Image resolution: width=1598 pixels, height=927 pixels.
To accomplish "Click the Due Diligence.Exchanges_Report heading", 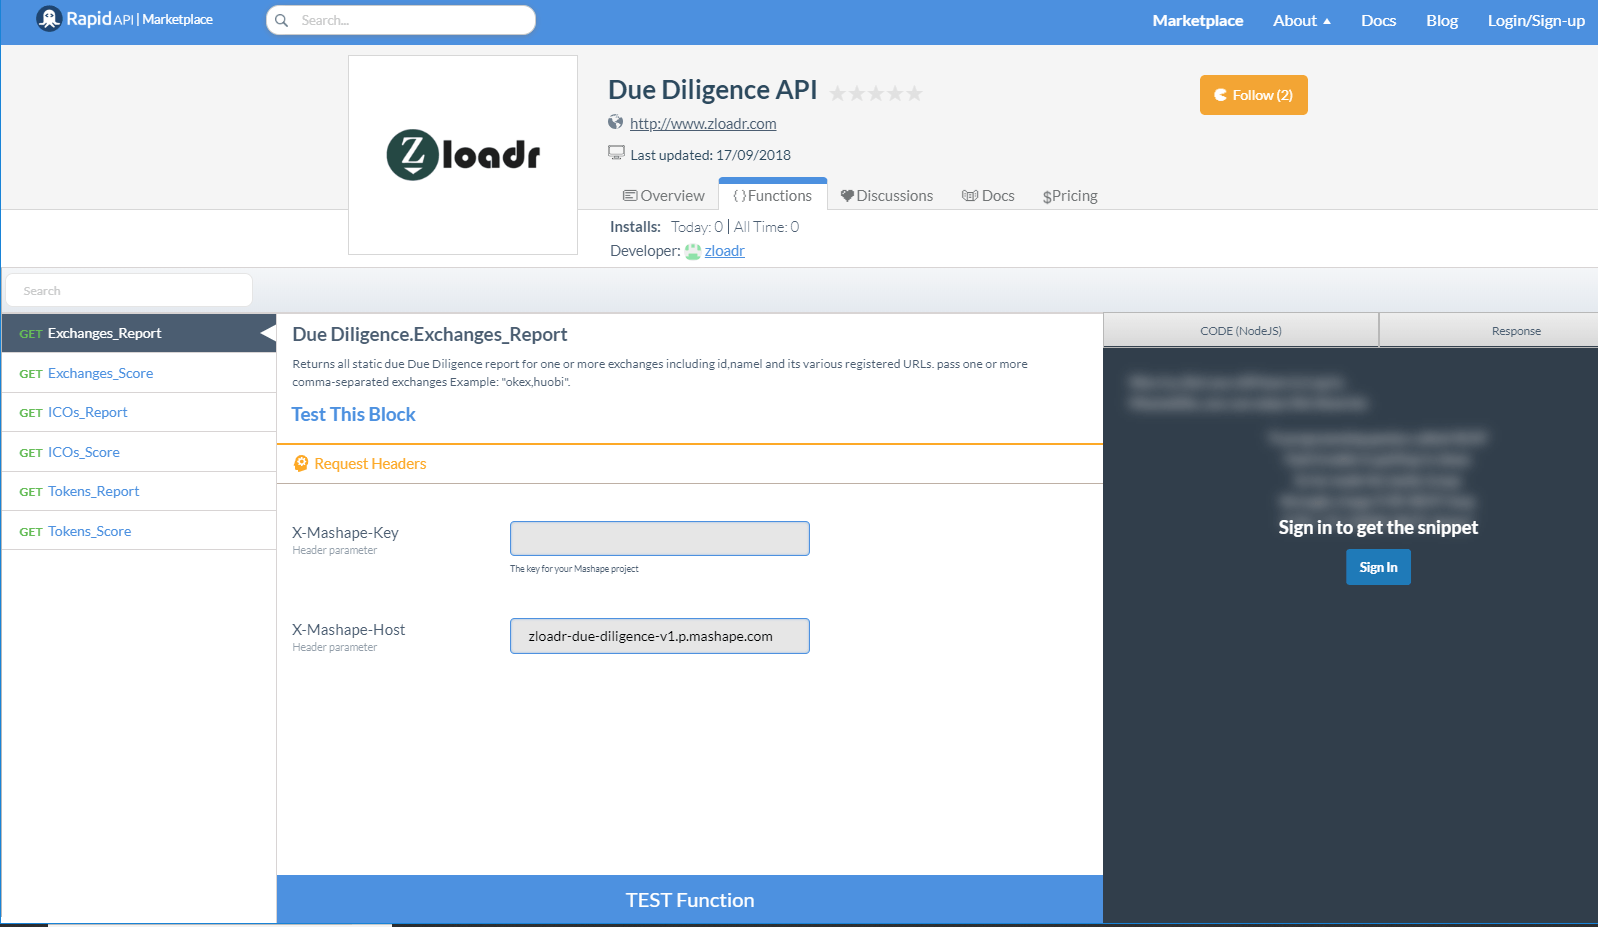I will (x=430, y=334).
